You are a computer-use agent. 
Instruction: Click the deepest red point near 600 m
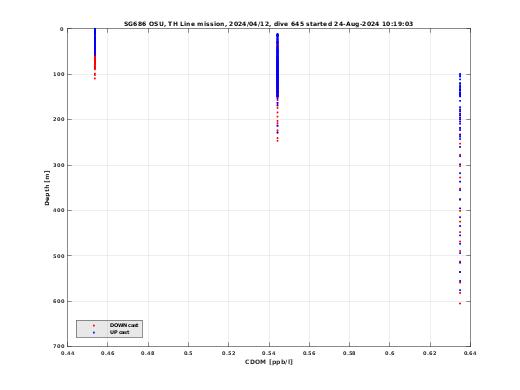click(460, 303)
